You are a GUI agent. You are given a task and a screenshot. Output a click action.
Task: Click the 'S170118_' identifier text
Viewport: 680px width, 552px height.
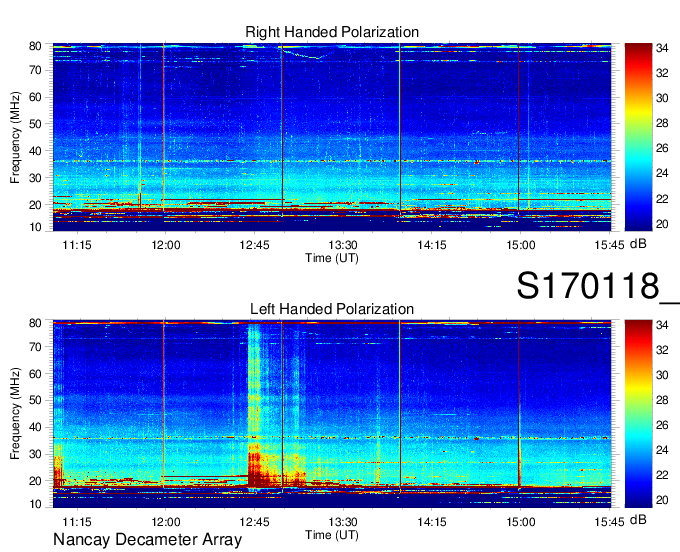[598, 287]
